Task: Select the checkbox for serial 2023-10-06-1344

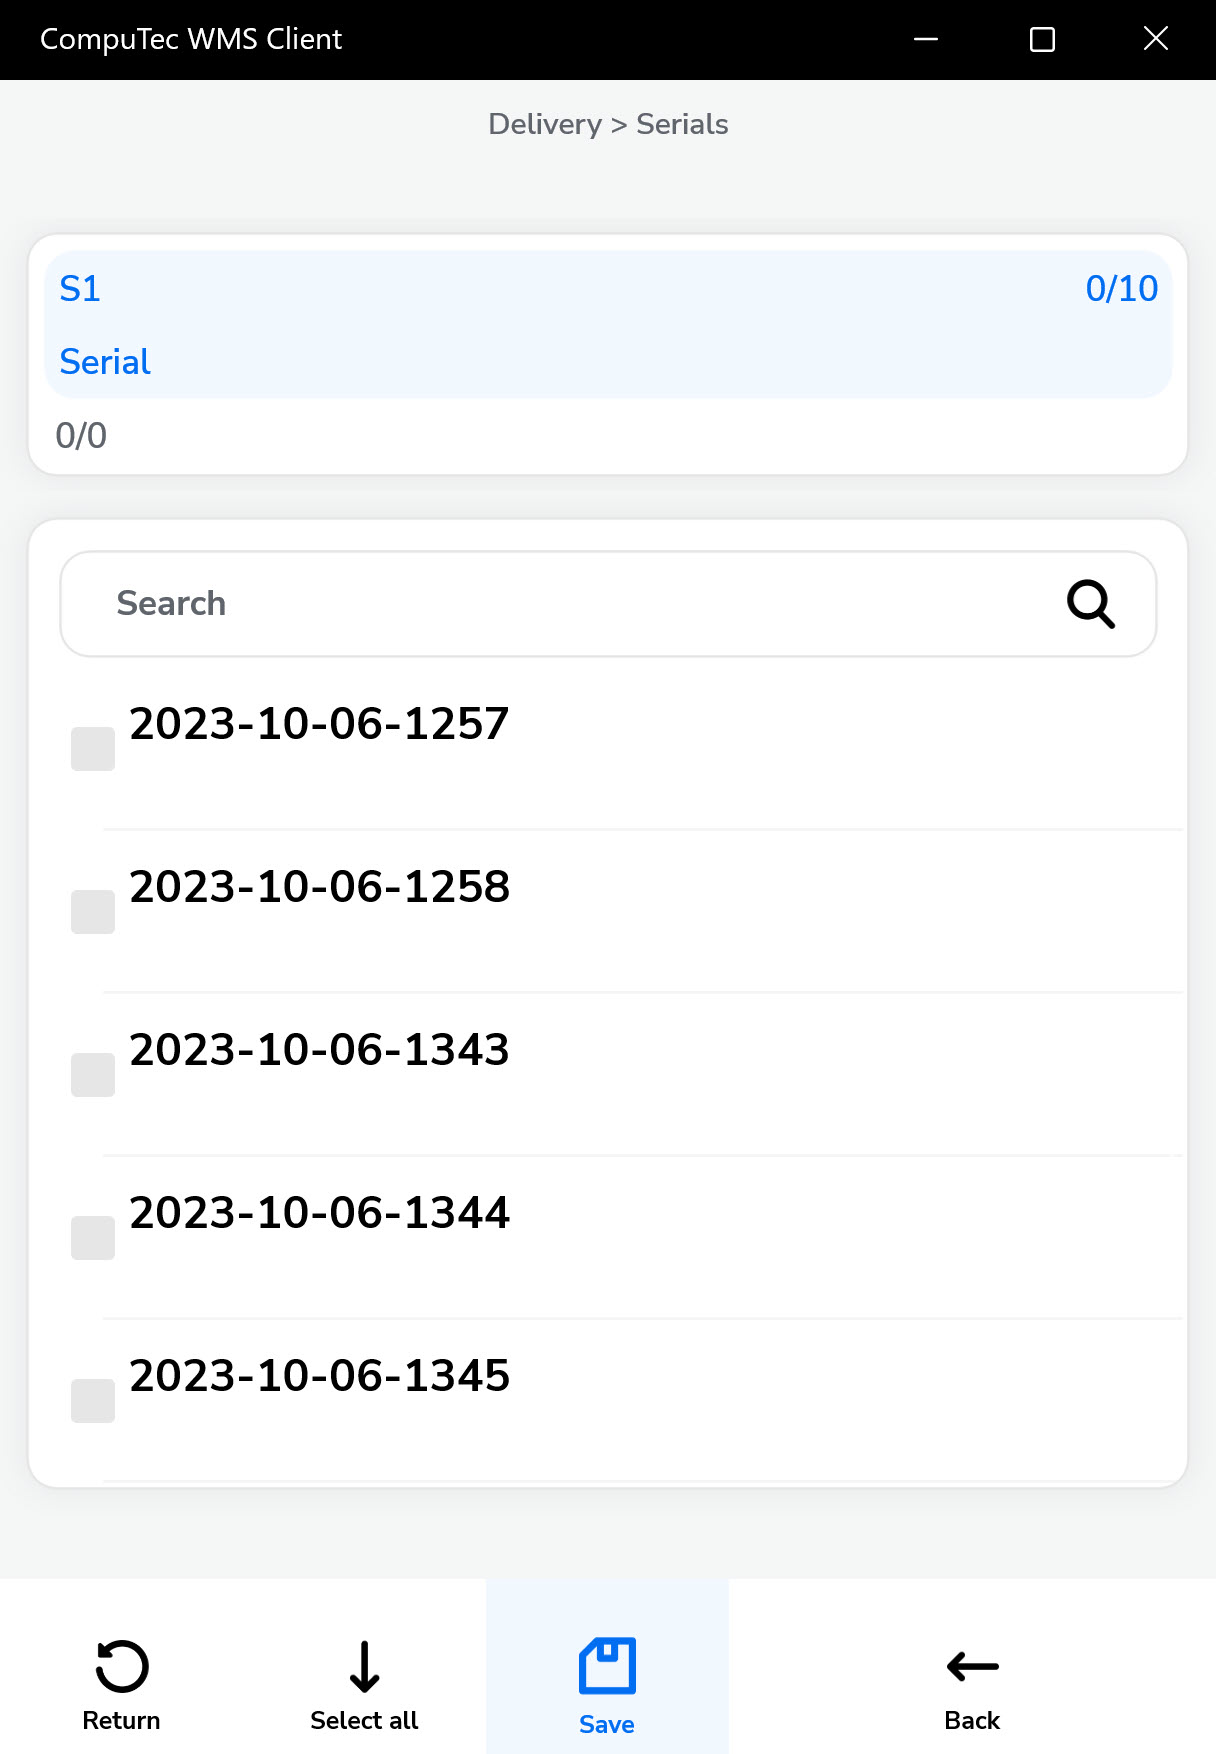Action: pyautogui.click(x=93, y=1238)
